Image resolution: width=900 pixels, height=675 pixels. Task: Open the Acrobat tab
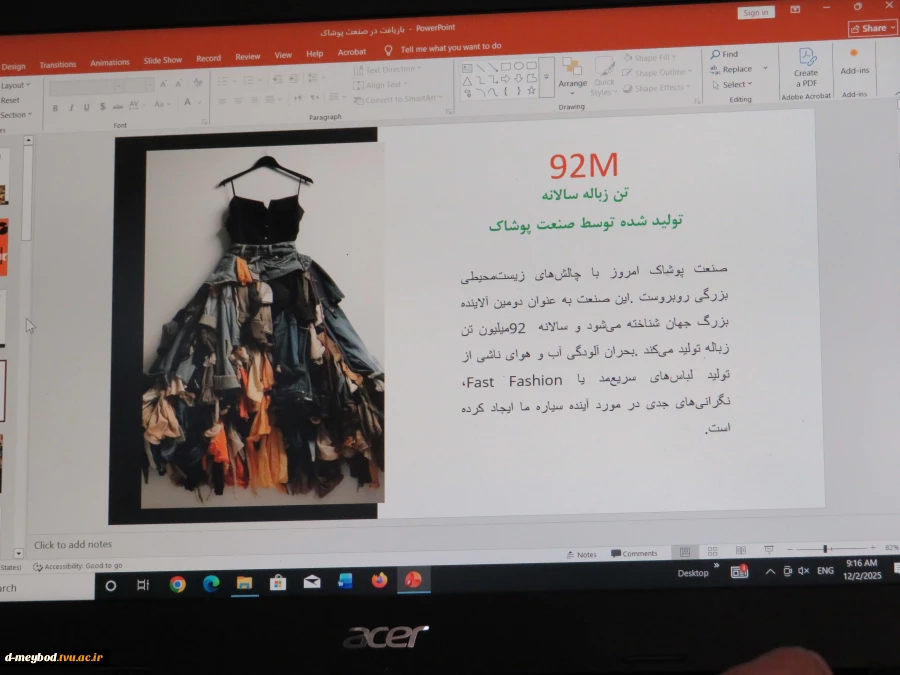(352, 52)
